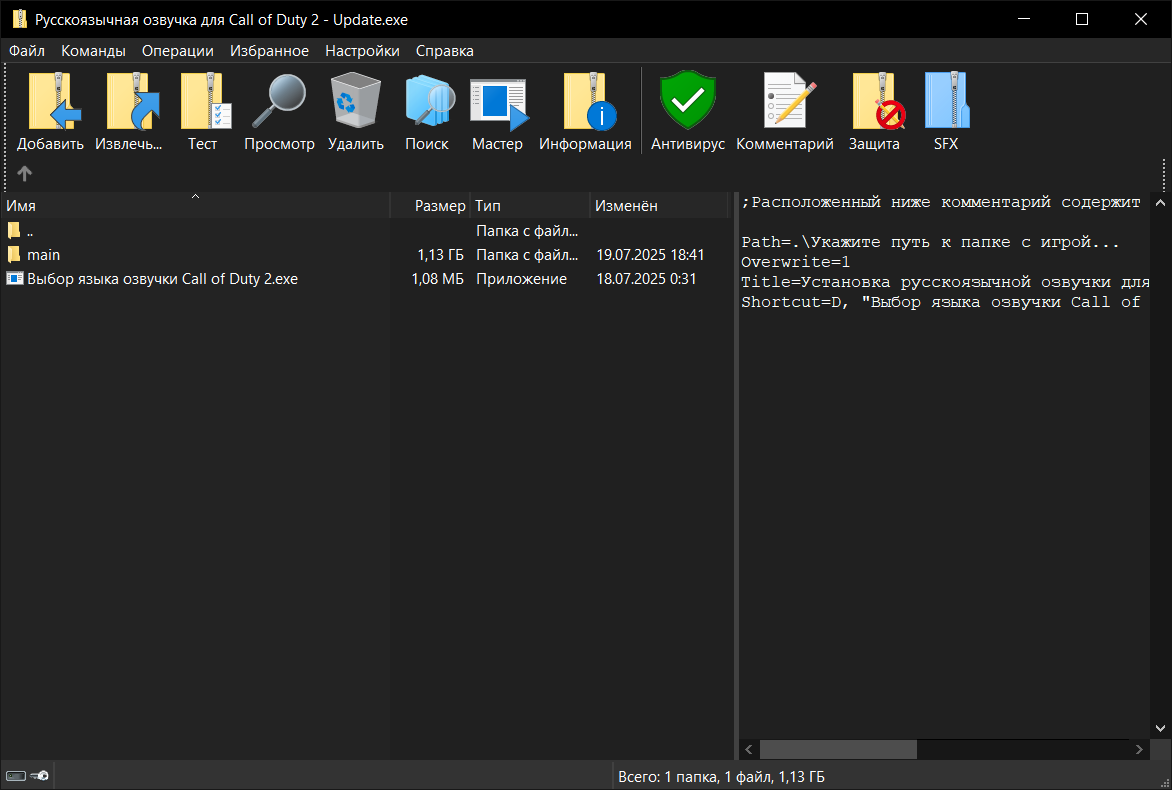Open the Поиск search icon

430,101
